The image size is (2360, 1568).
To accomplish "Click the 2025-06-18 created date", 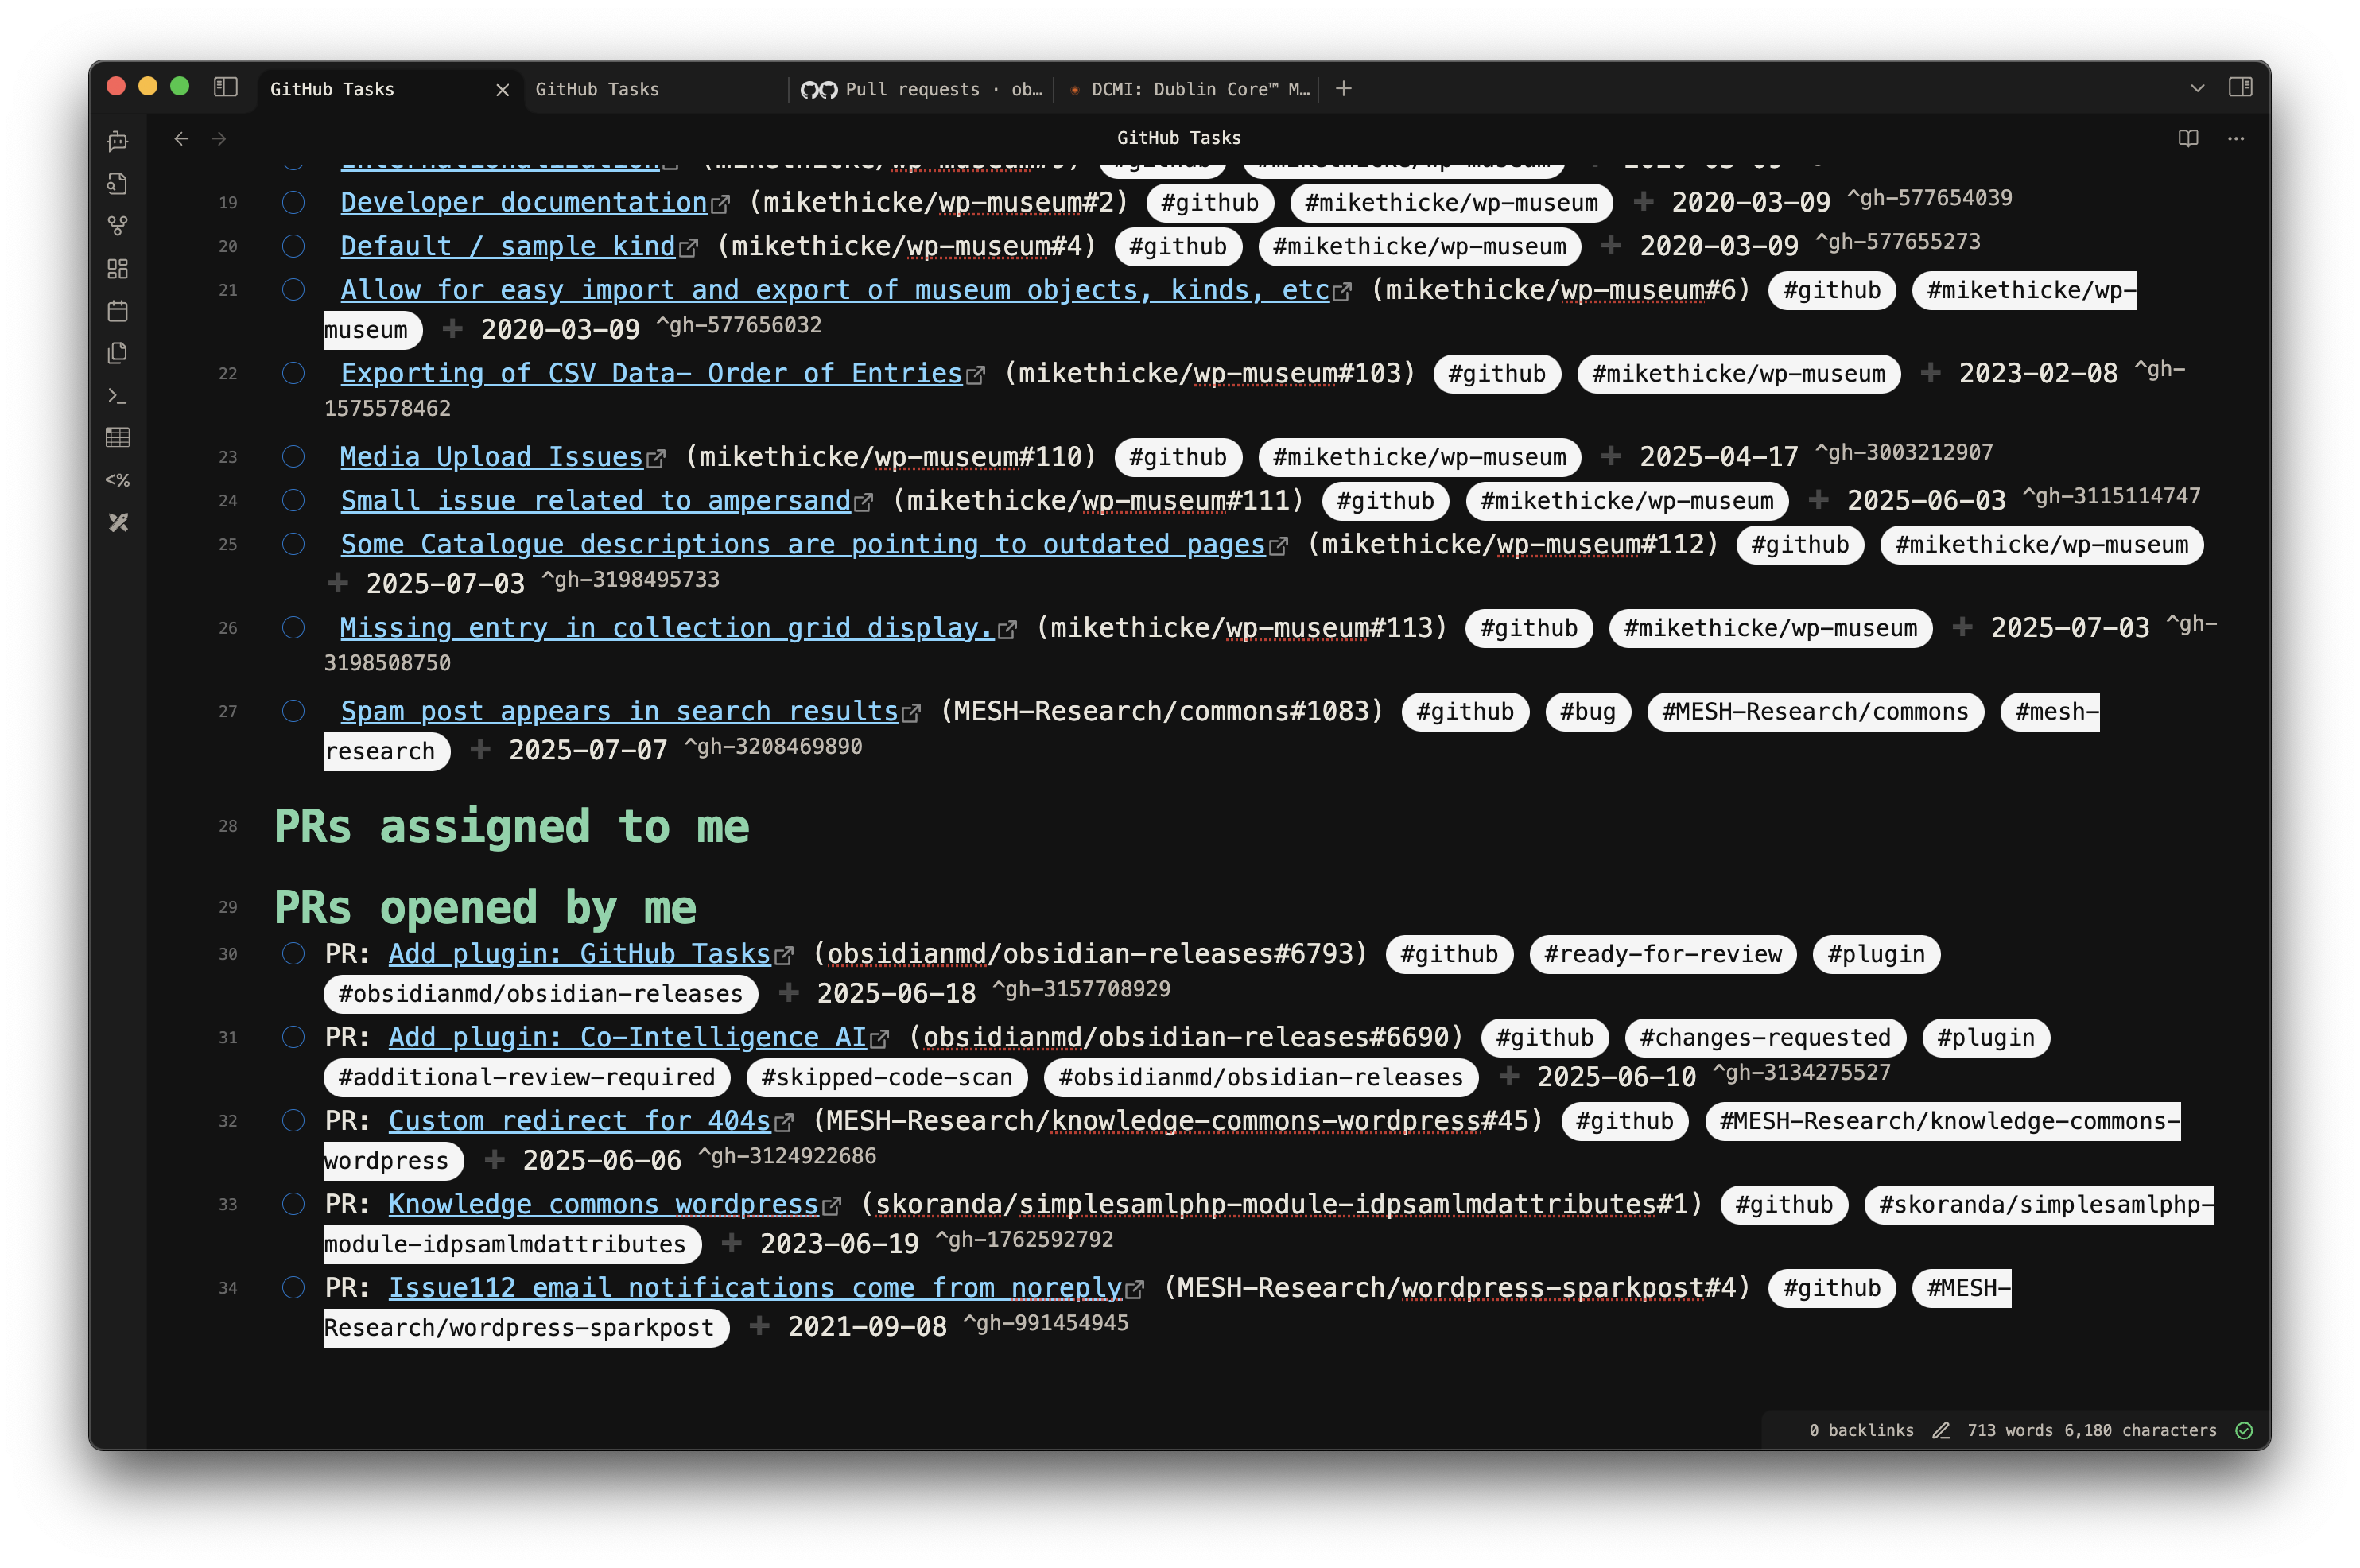I will 895,994.
